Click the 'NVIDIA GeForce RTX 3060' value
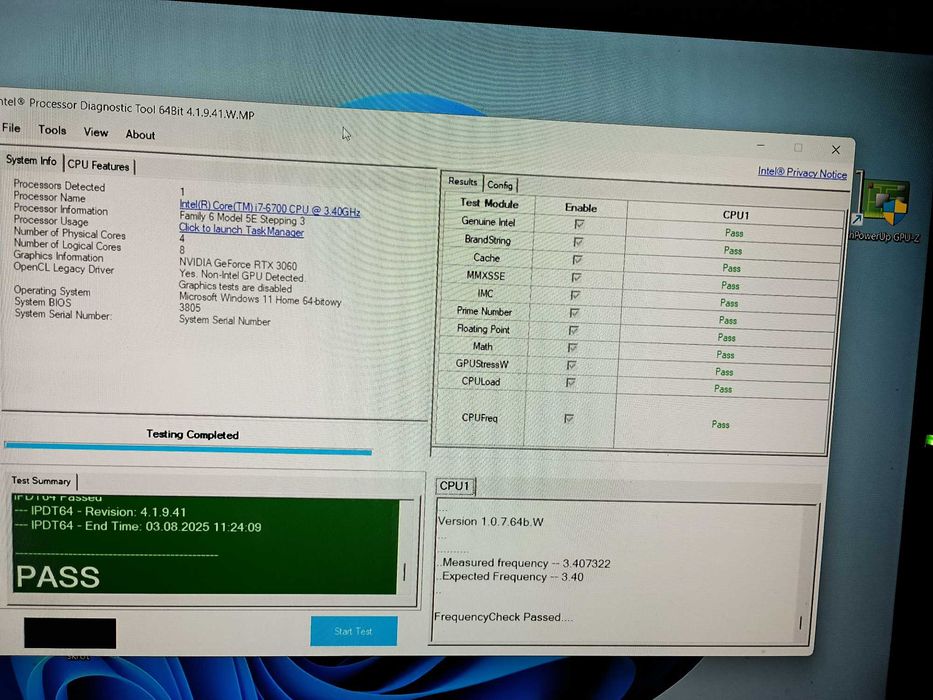Screen dimensions: 933x700 pos(238,265)
